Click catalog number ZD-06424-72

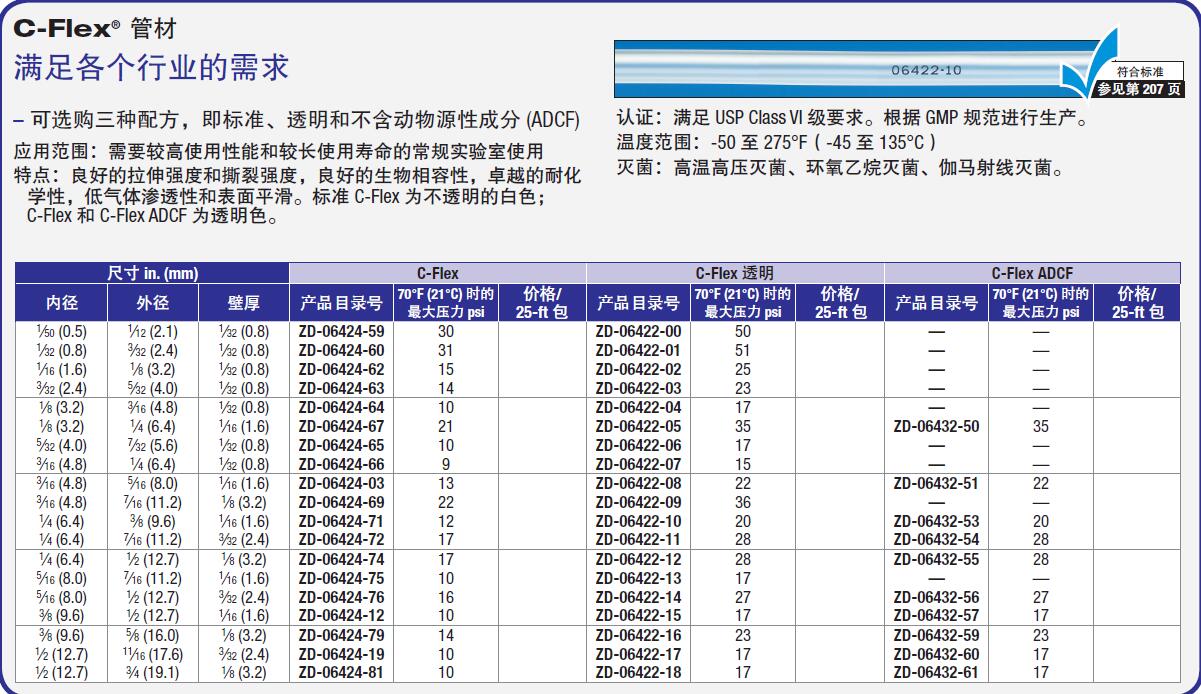tap(341, 540)
